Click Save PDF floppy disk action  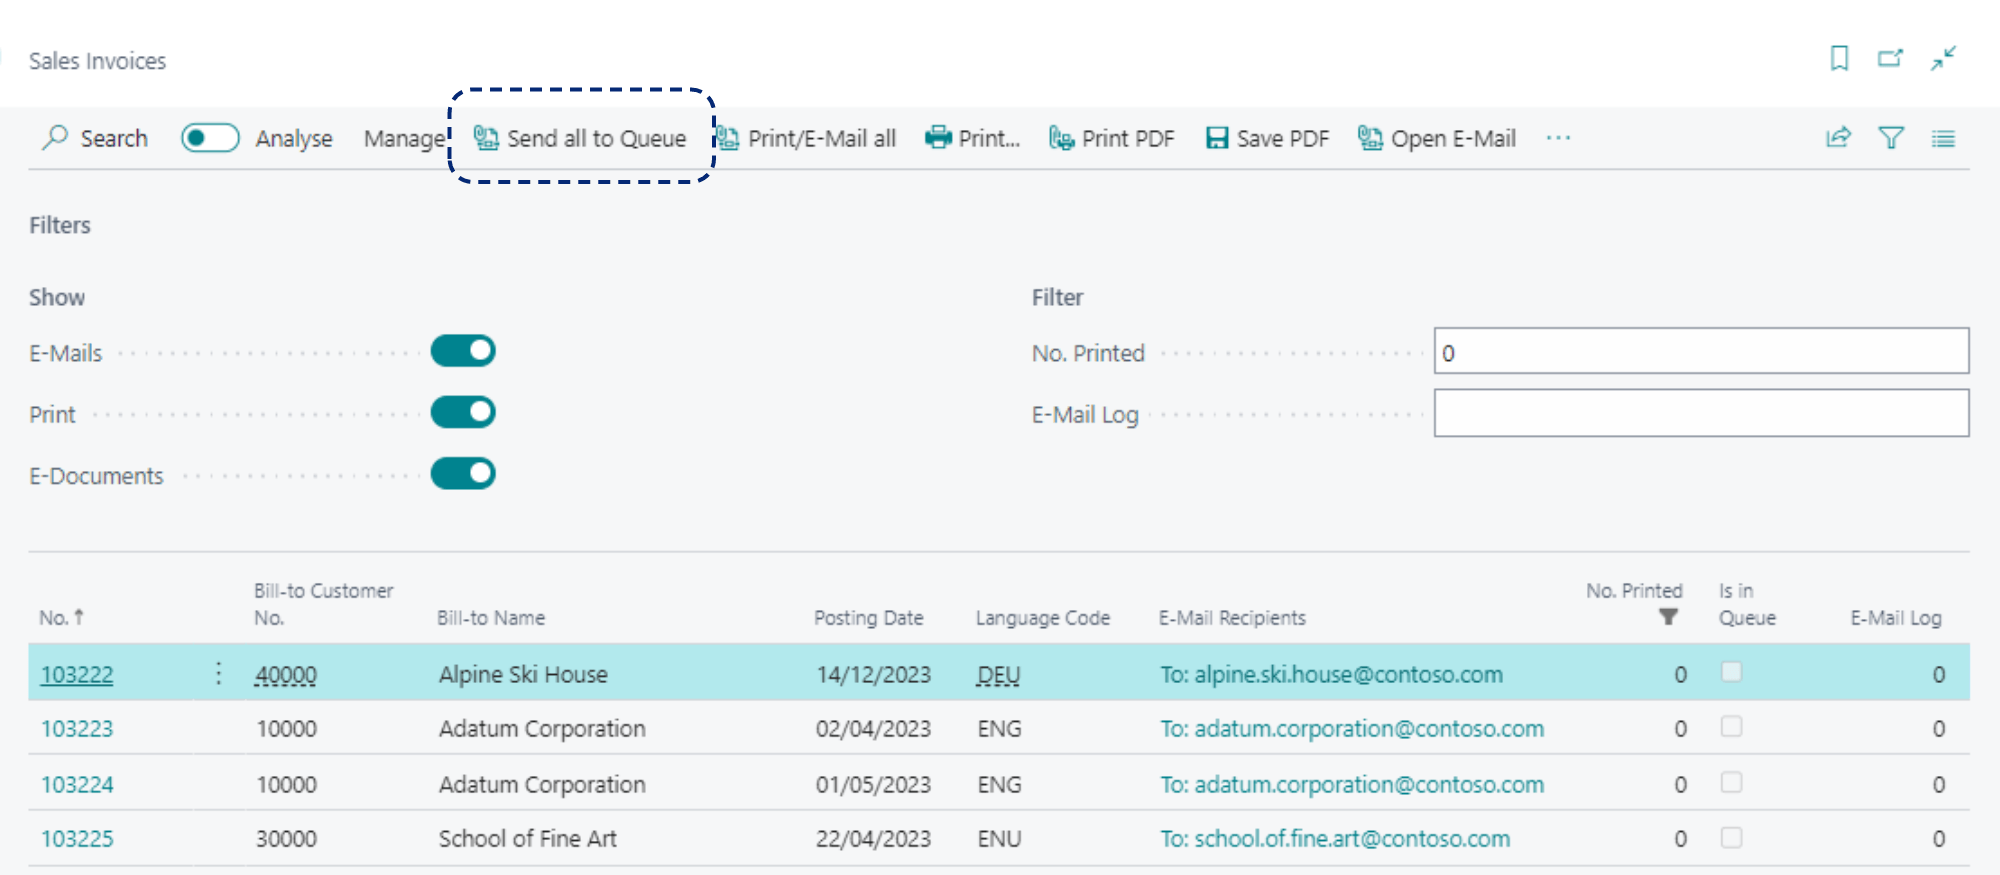[x=1267, y=138]
